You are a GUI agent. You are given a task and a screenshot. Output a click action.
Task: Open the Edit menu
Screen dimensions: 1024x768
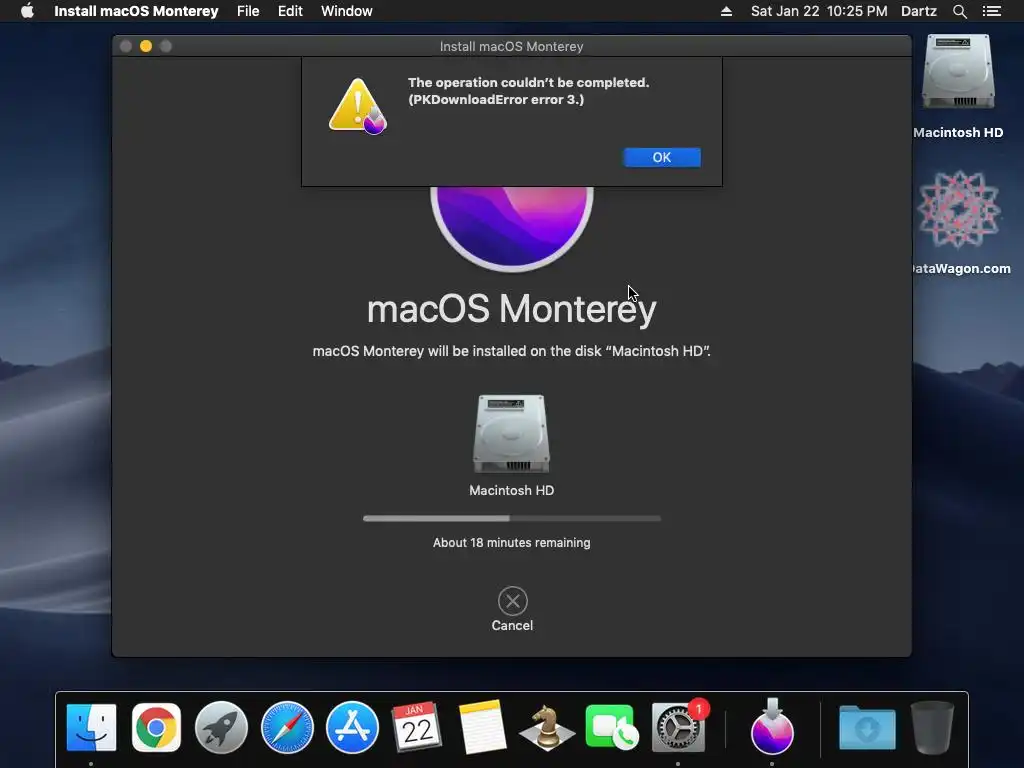(290, 11)
